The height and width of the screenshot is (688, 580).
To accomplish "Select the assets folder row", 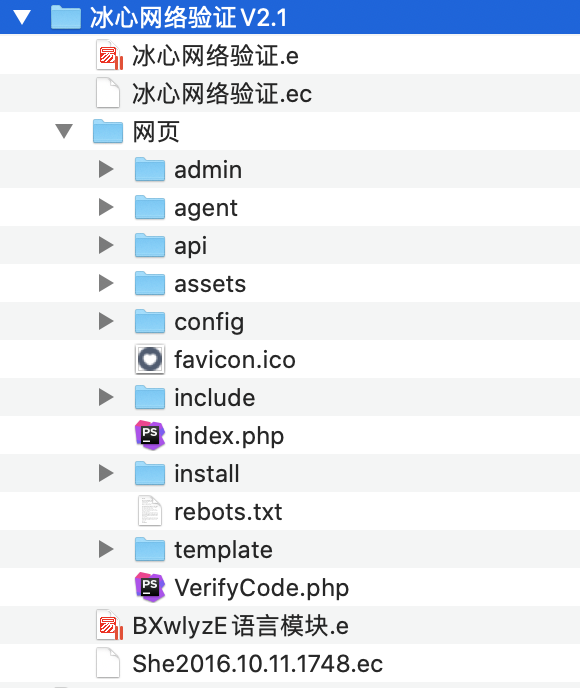I will [x=290, y=283].
